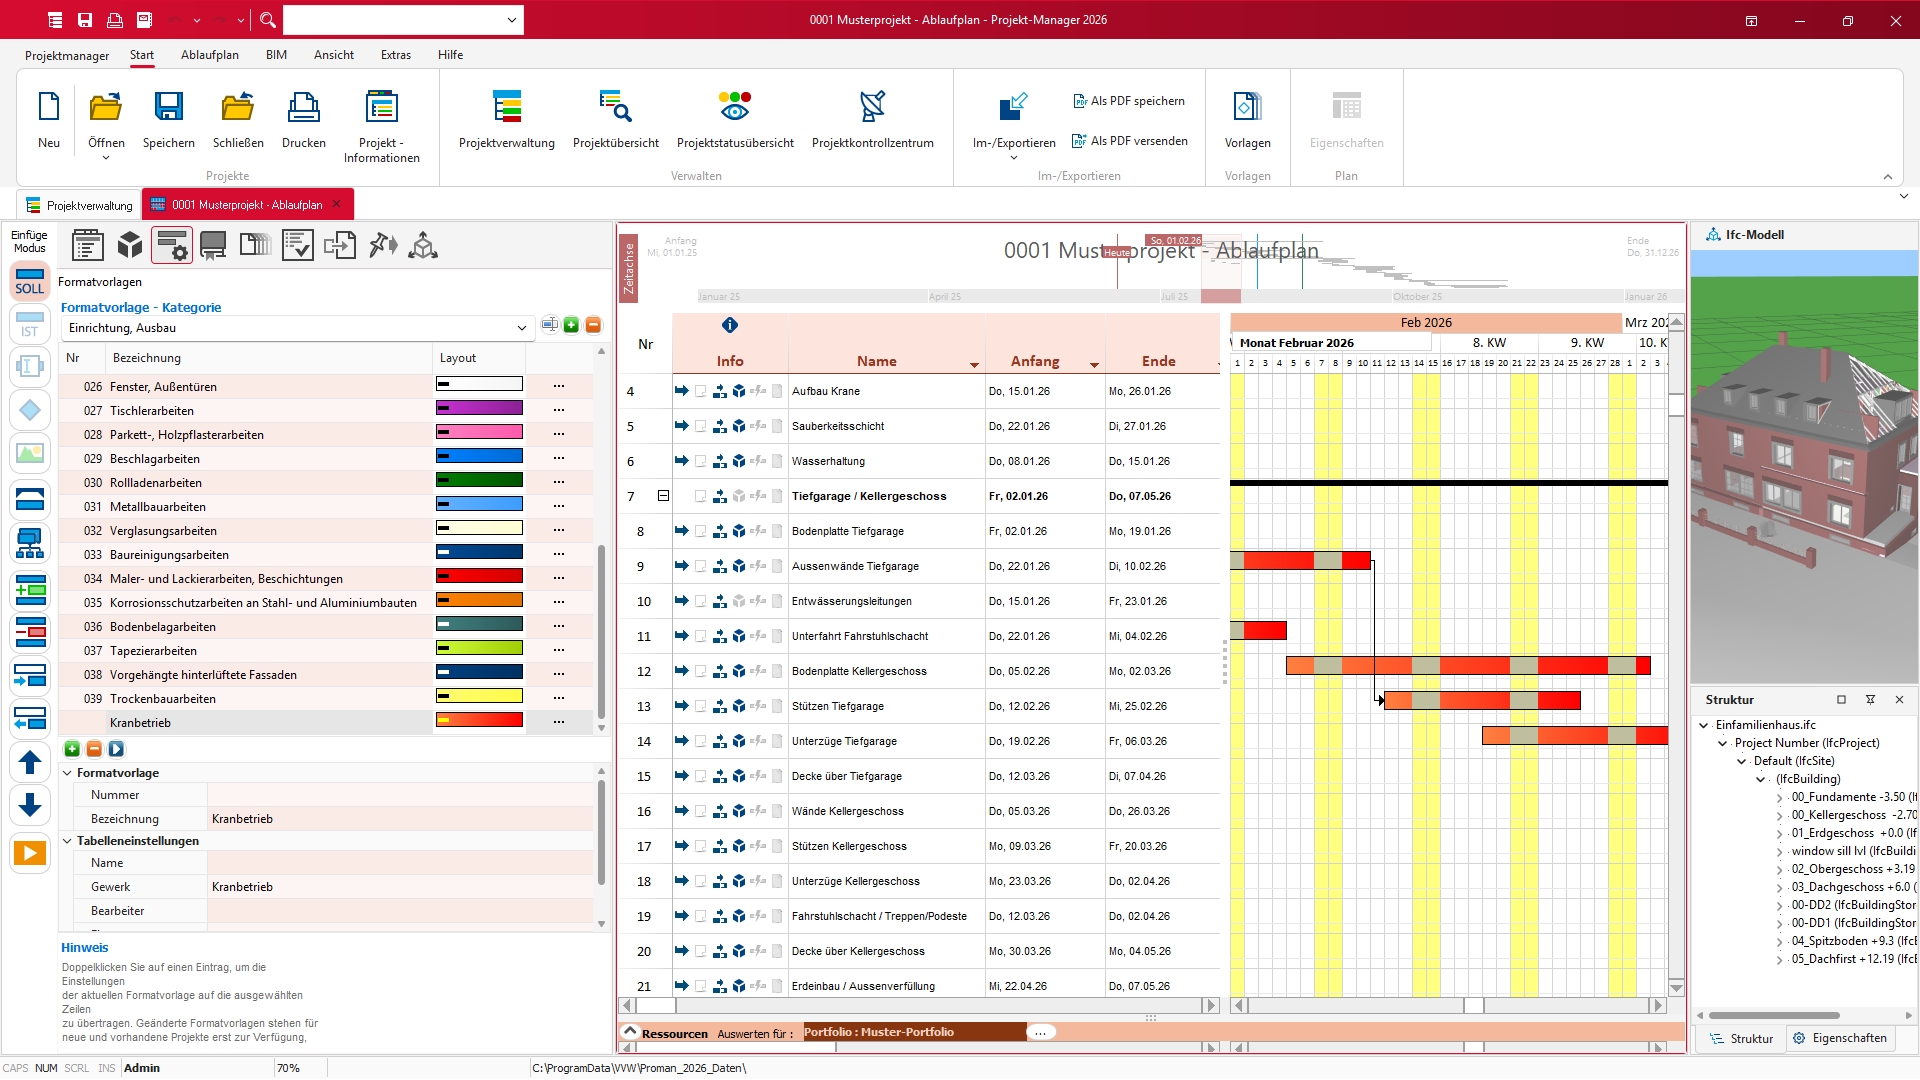Toggle checkbox in row 16 Wände Kellergeschoss
1920x1080 pixels.
click(700, 812)
